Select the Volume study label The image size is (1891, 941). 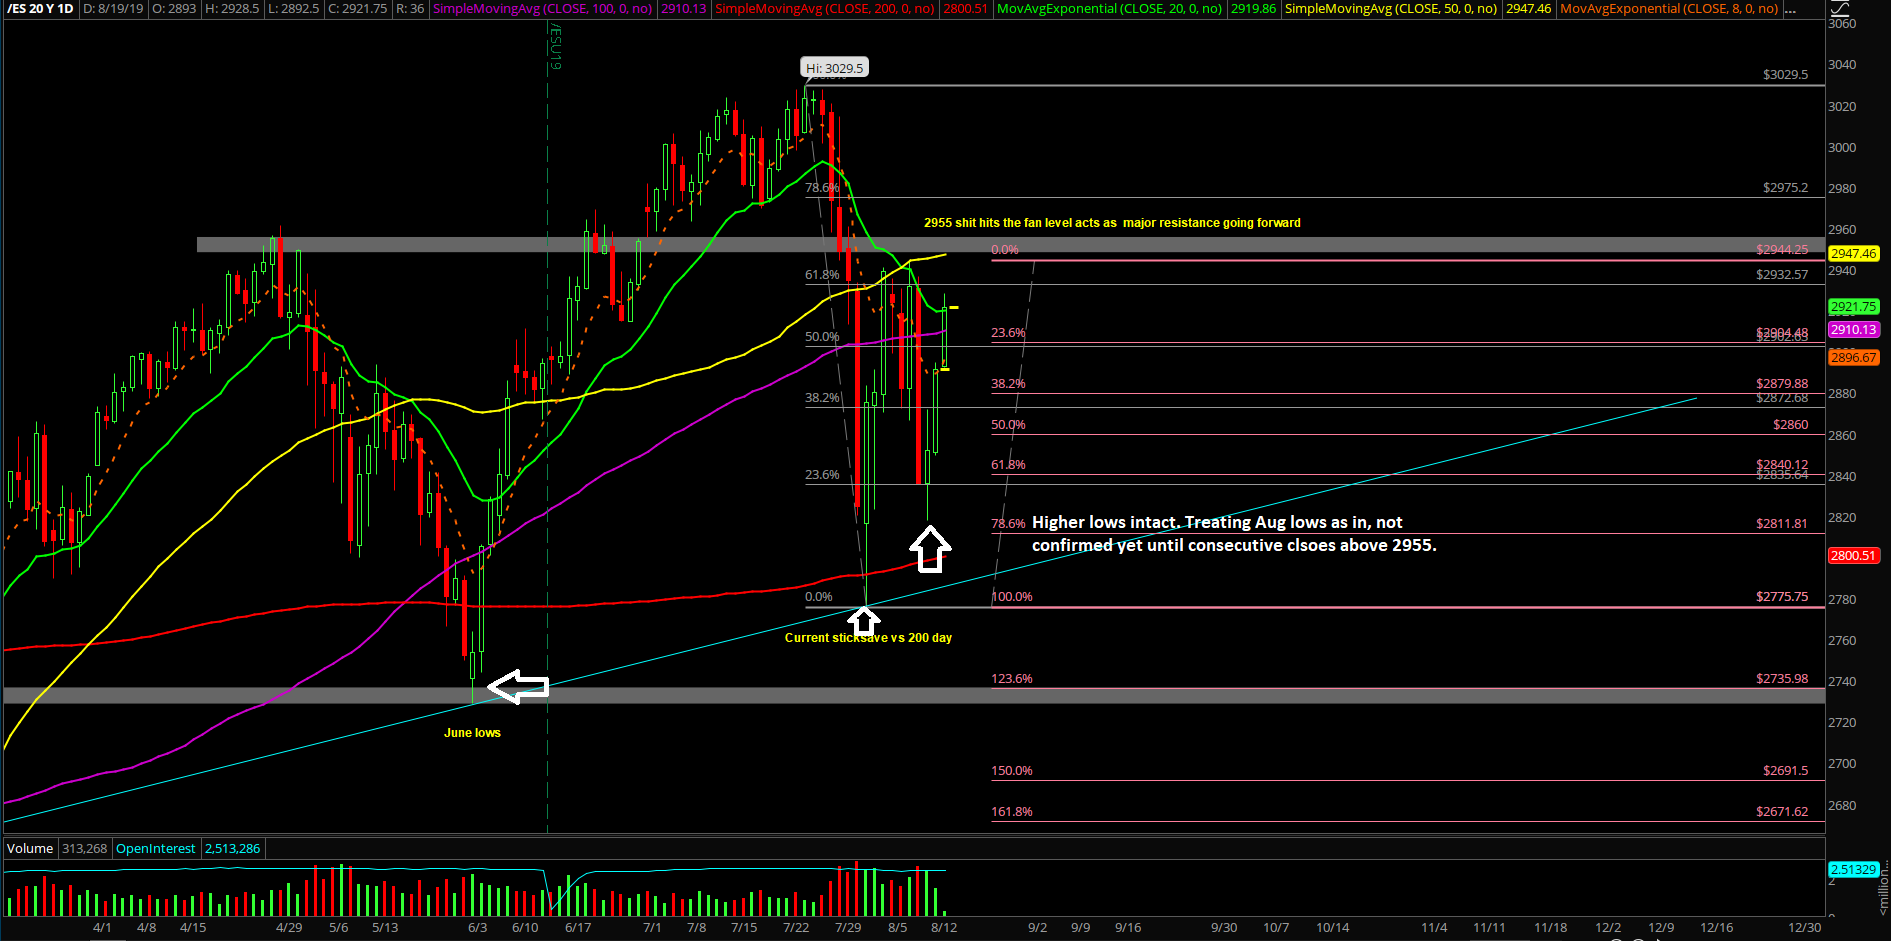30,849
